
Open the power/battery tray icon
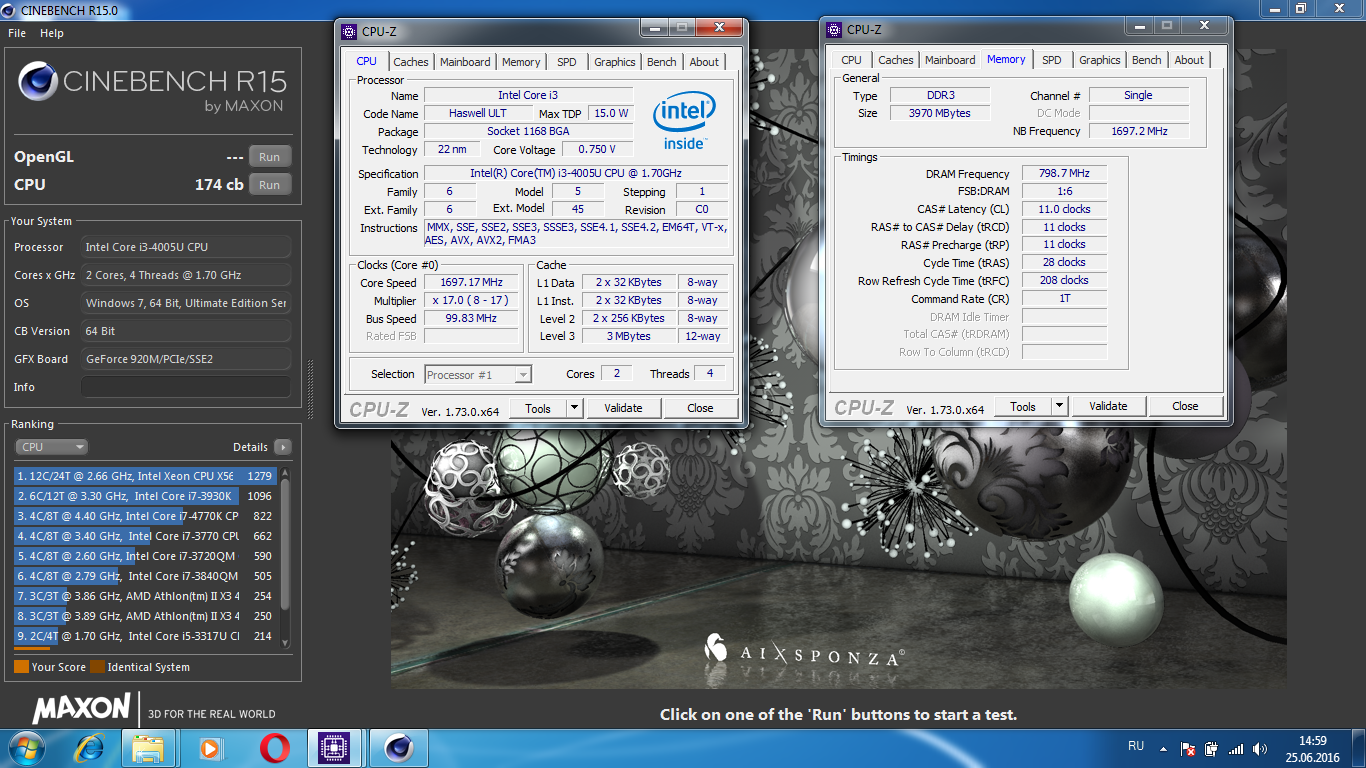pyautogui.click(x=1212, y=749)
